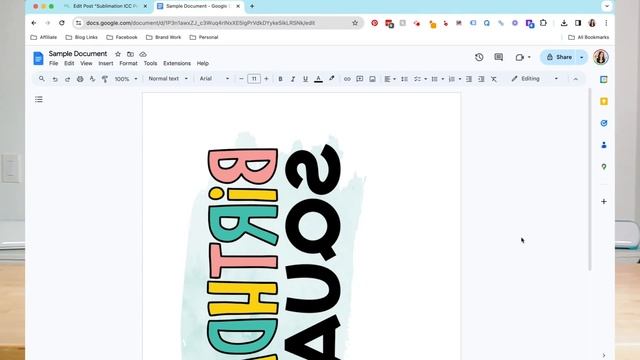The height and width of the screenshot is (360, 640).
Task: Open the Insert menu
Action: tap(106, 64)
